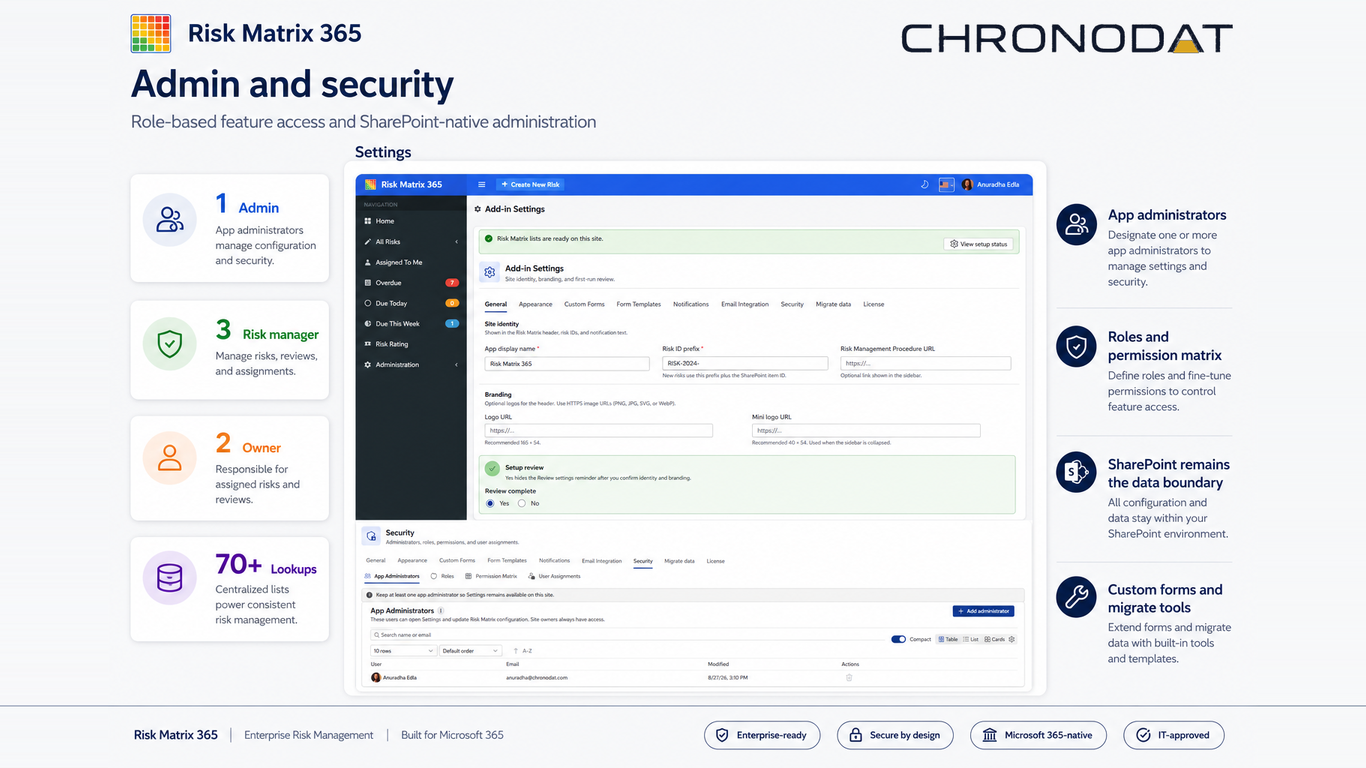Click the anuradha@chronodat.com email cell
This screenshot has width=1366, height=768.
click(536, 678)
